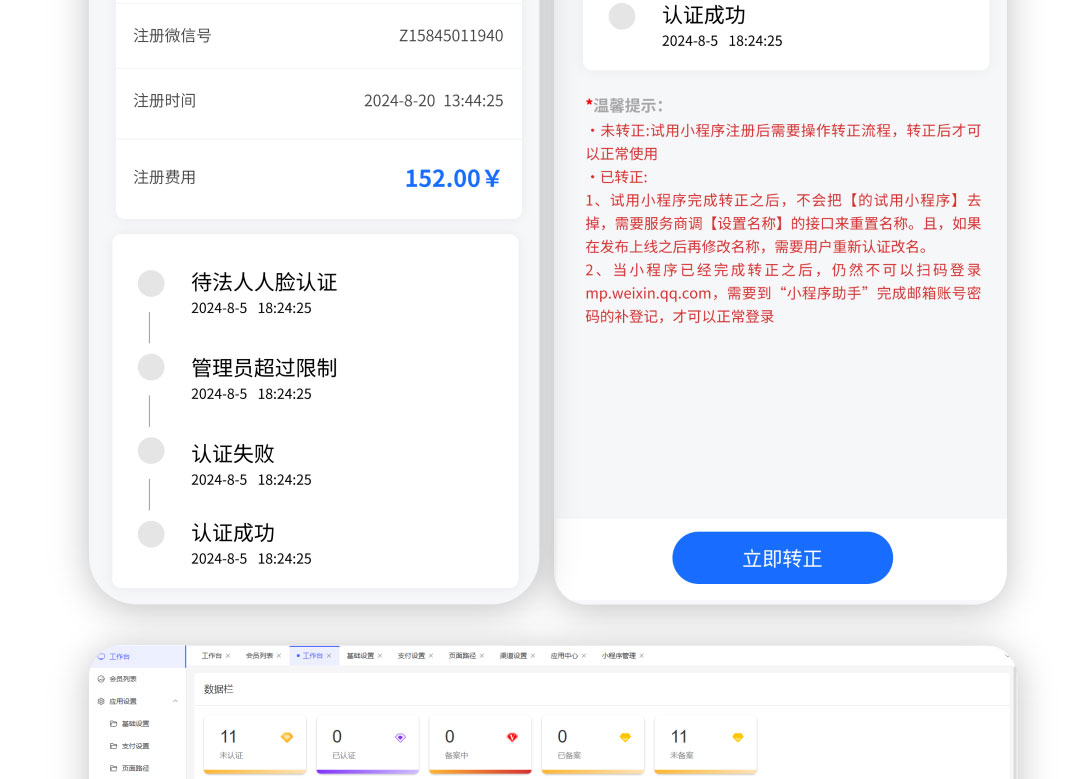The width and height of the screenshot is (1080, 779).
Task: Close the 小程序管理 tab
Action: click(642, 656)
